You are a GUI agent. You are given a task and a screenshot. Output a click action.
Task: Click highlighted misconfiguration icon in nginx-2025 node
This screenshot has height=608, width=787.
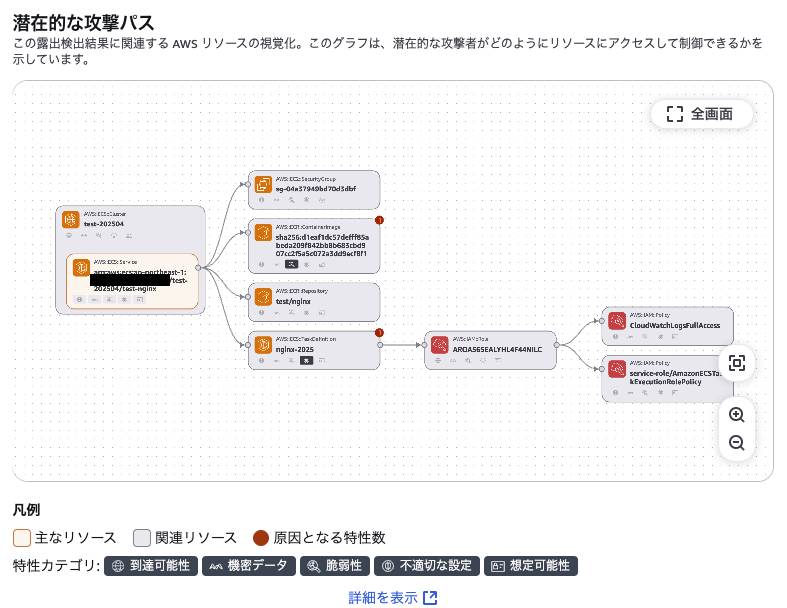pyautogui.click(x=306, y=360)
